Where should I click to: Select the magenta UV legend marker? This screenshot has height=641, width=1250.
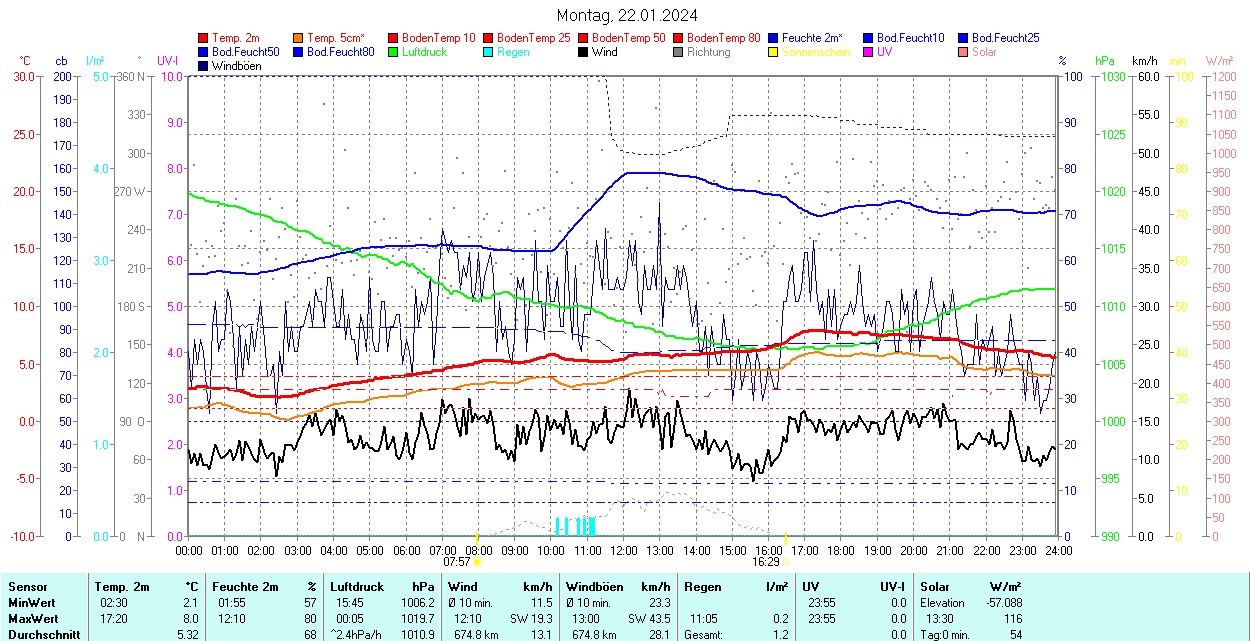pyautogui.click(x=868, y=52)
